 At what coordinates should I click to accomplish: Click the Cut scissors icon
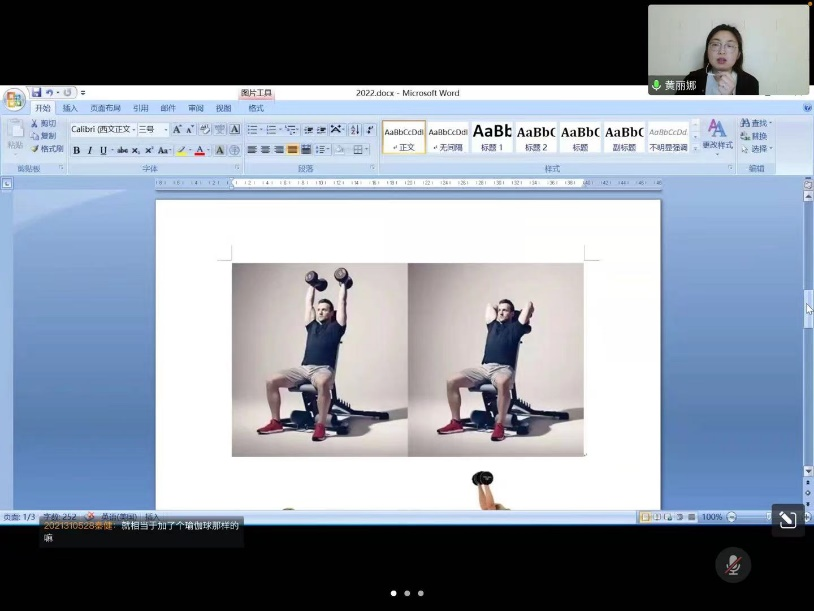tap(43, 123)
